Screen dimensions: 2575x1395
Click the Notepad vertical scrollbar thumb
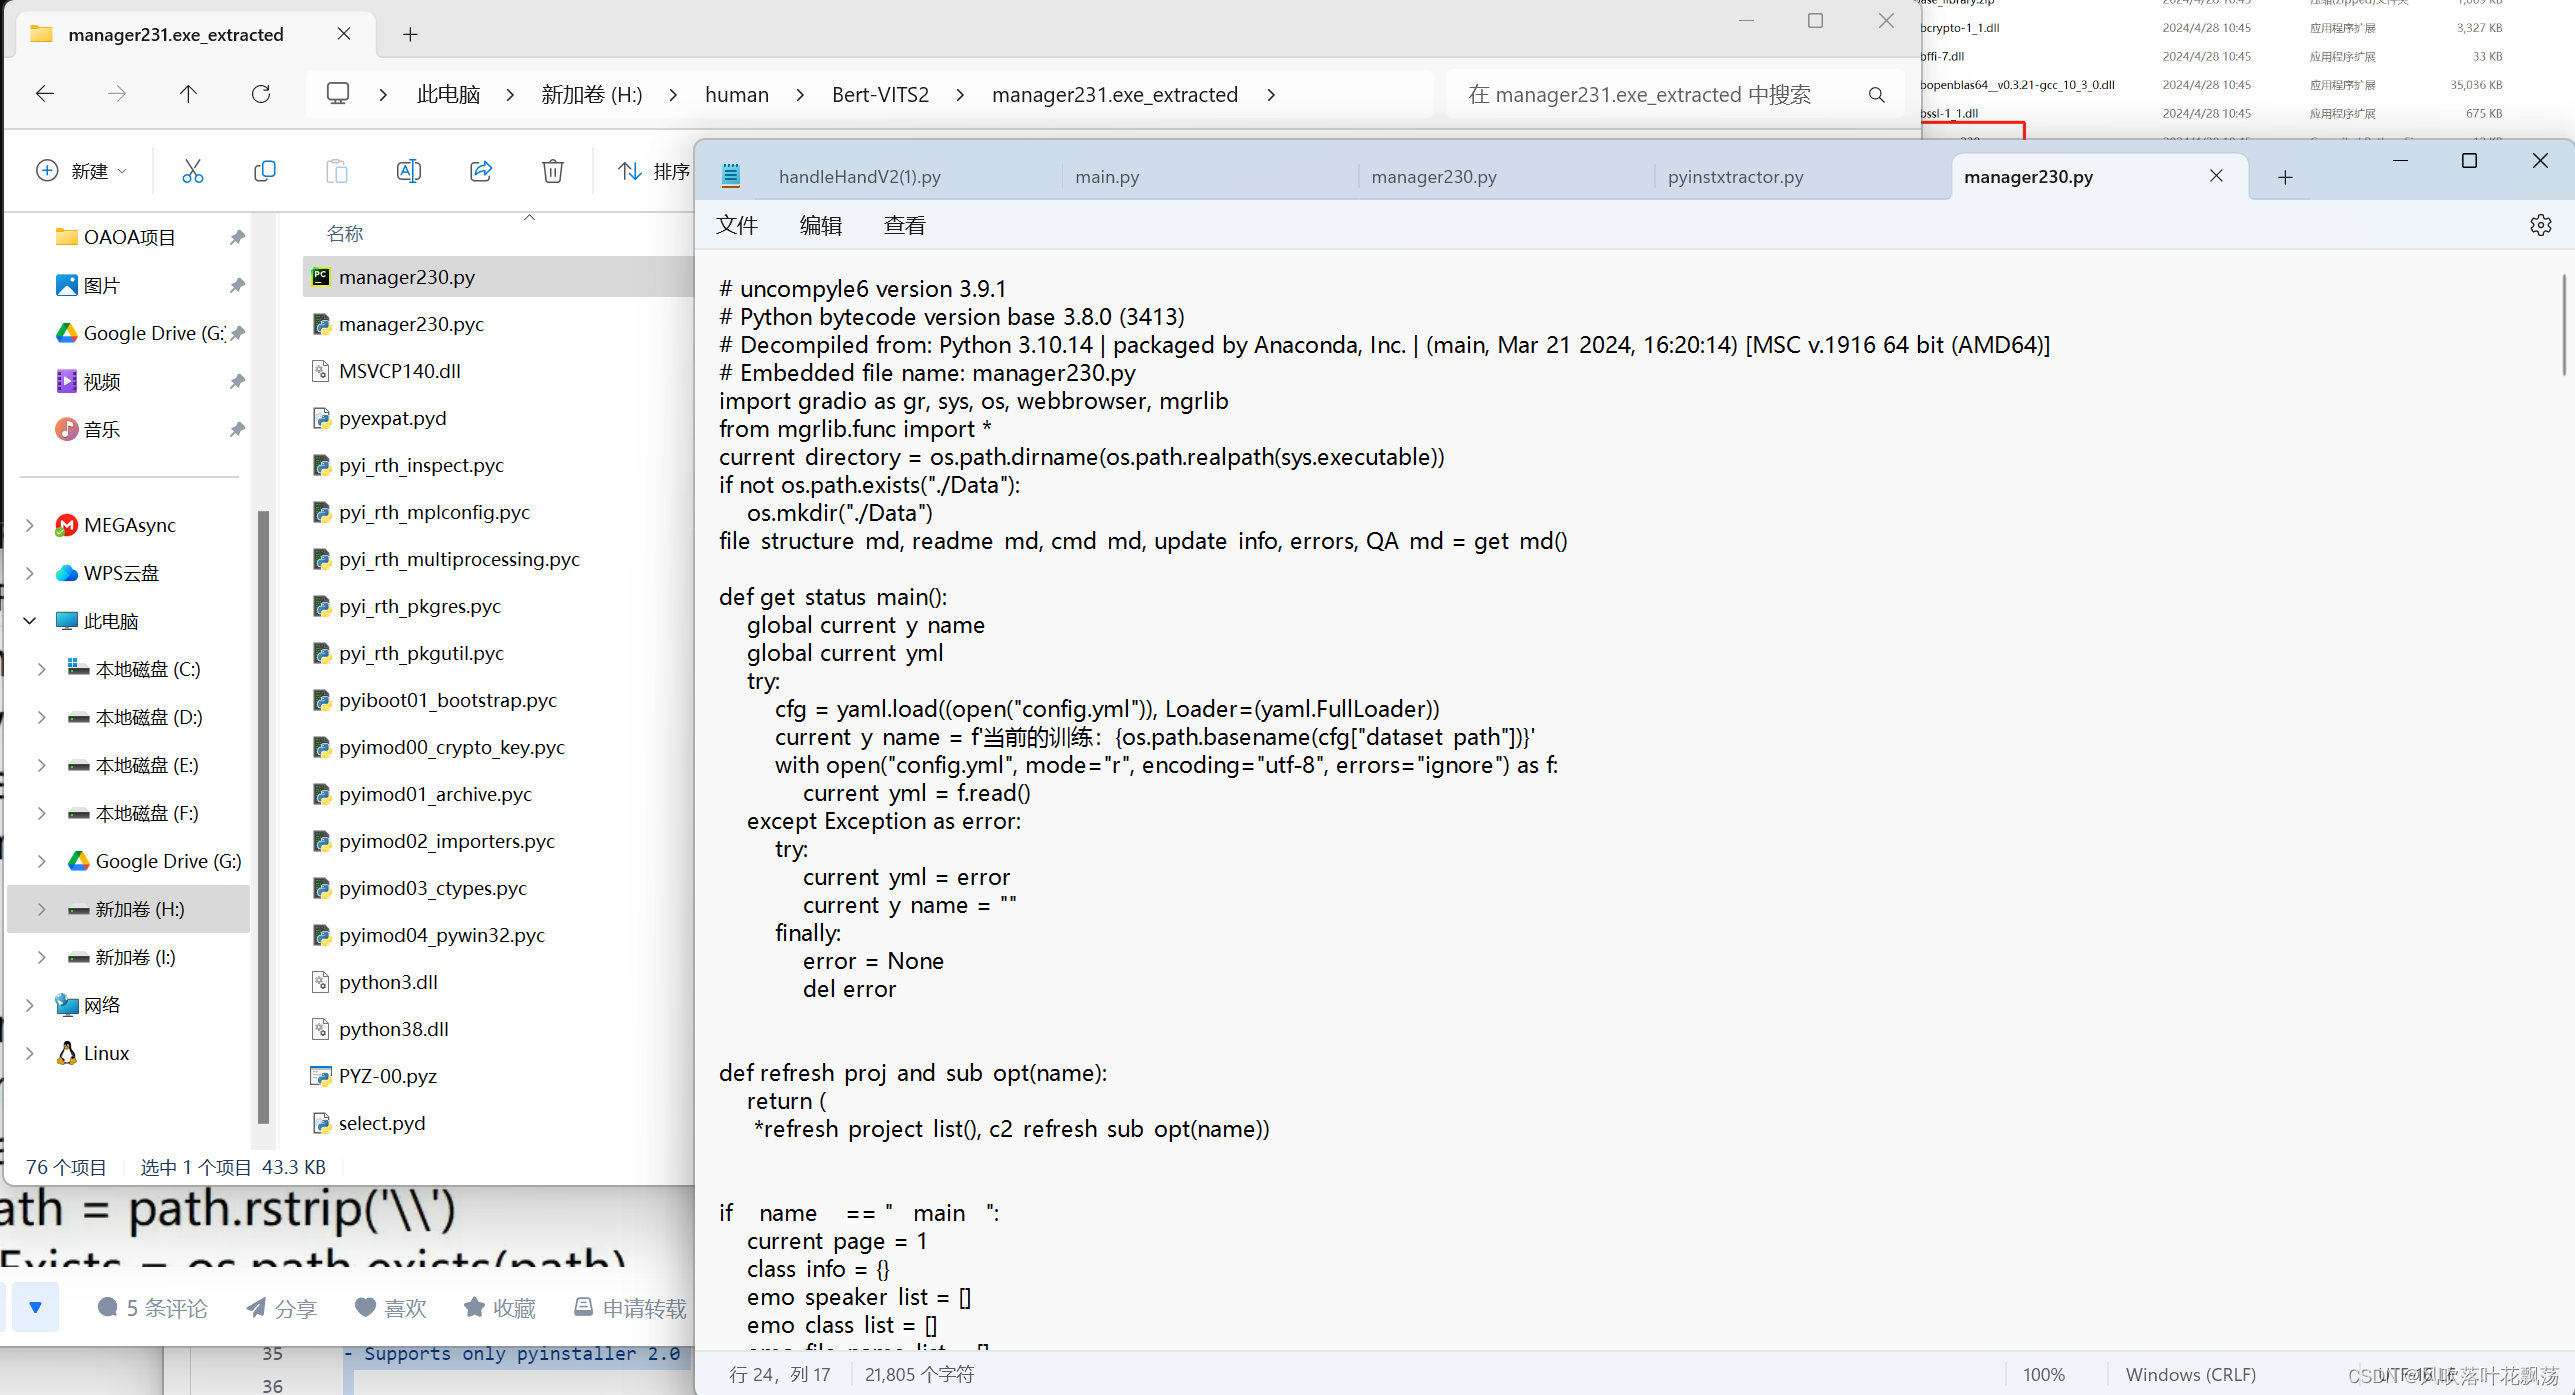[2563, 325]
